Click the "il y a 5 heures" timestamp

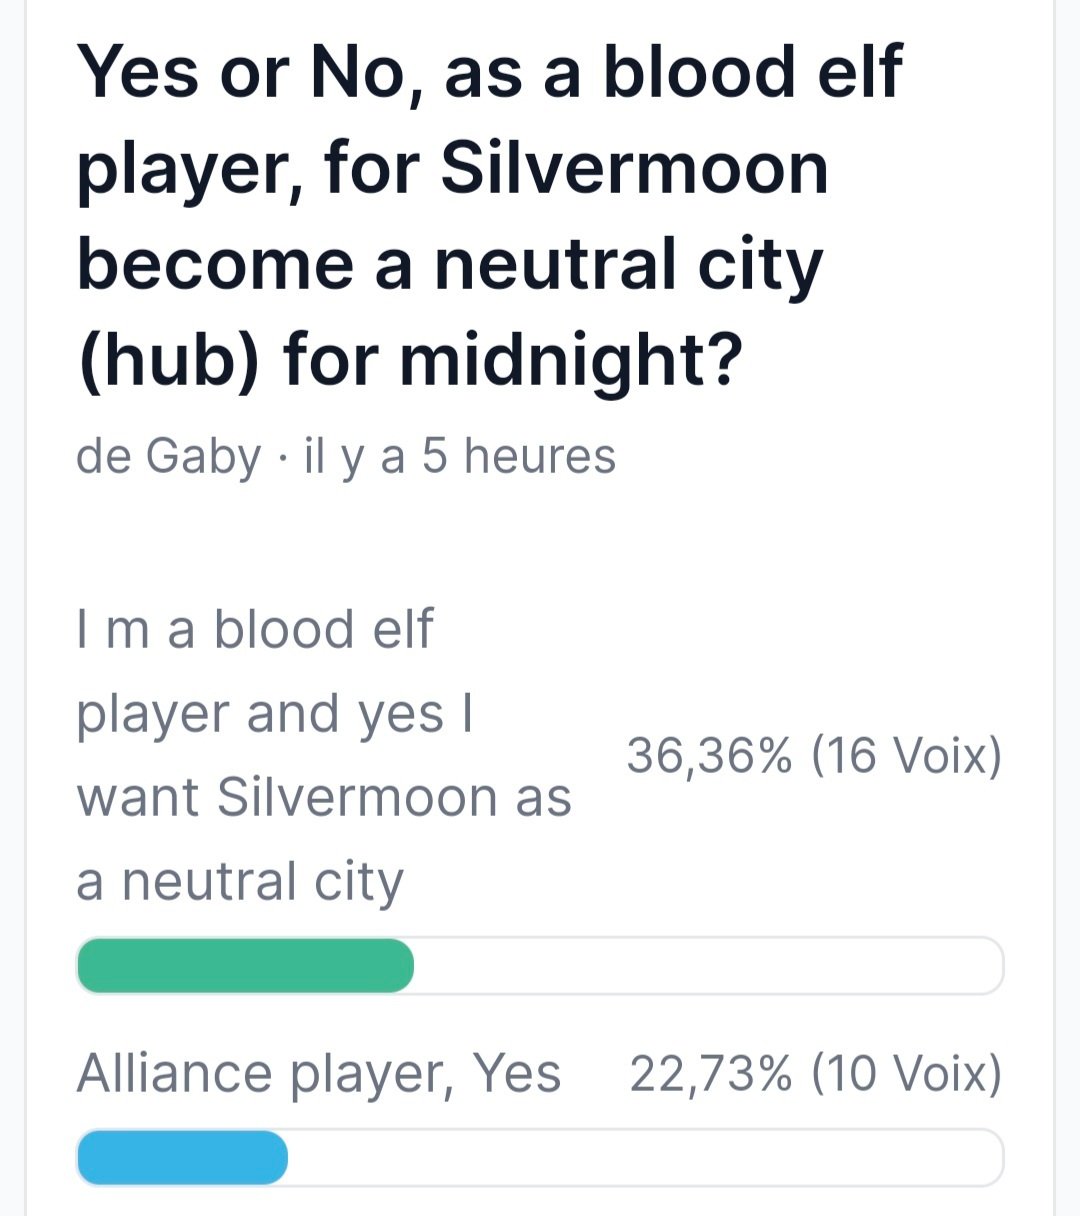tap(460, 457)
